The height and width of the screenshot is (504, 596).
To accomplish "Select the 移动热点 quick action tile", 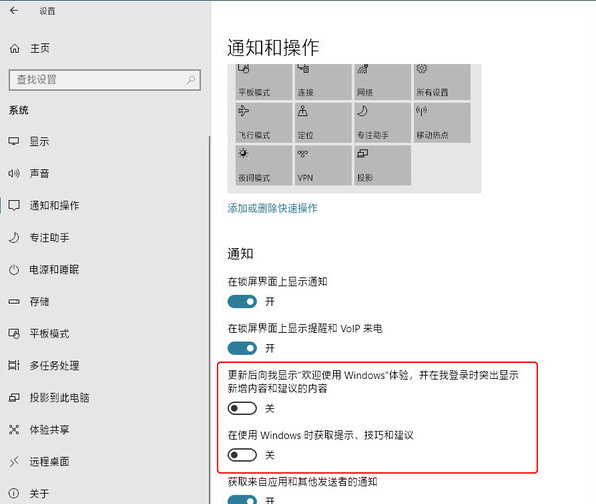I will tap(442, 123).
